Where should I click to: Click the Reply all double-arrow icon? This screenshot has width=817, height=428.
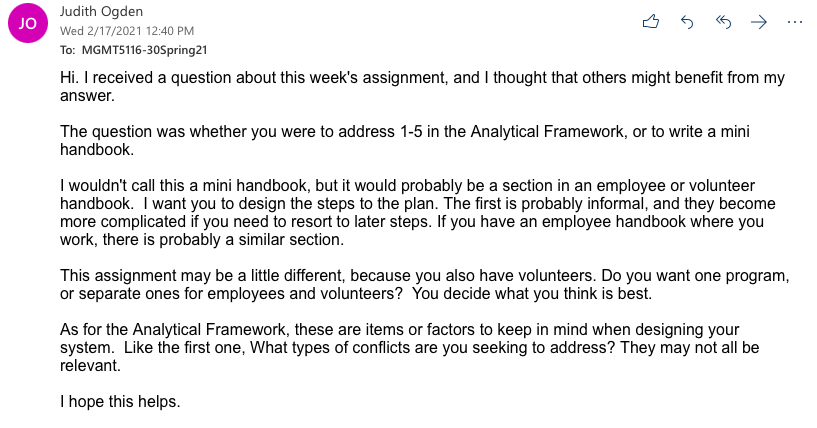coord(723,22)
